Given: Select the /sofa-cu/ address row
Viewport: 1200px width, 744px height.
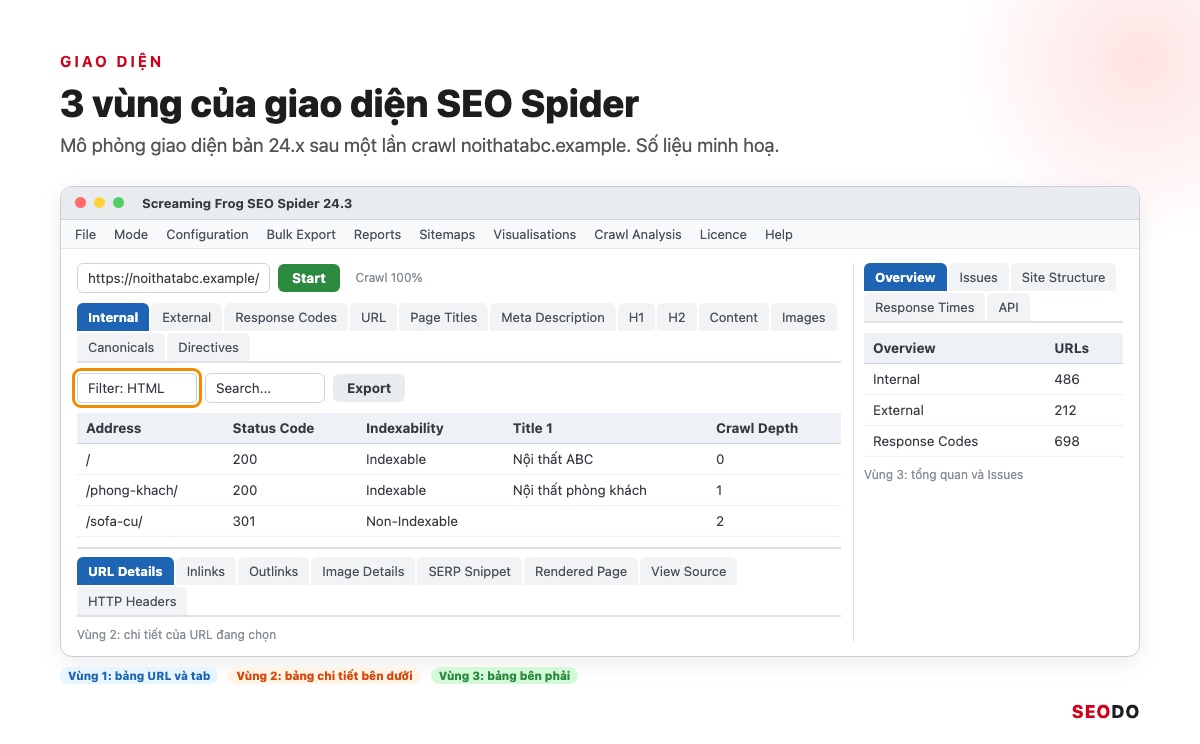Looking at the screenshot, I should (x=459, y=522).
